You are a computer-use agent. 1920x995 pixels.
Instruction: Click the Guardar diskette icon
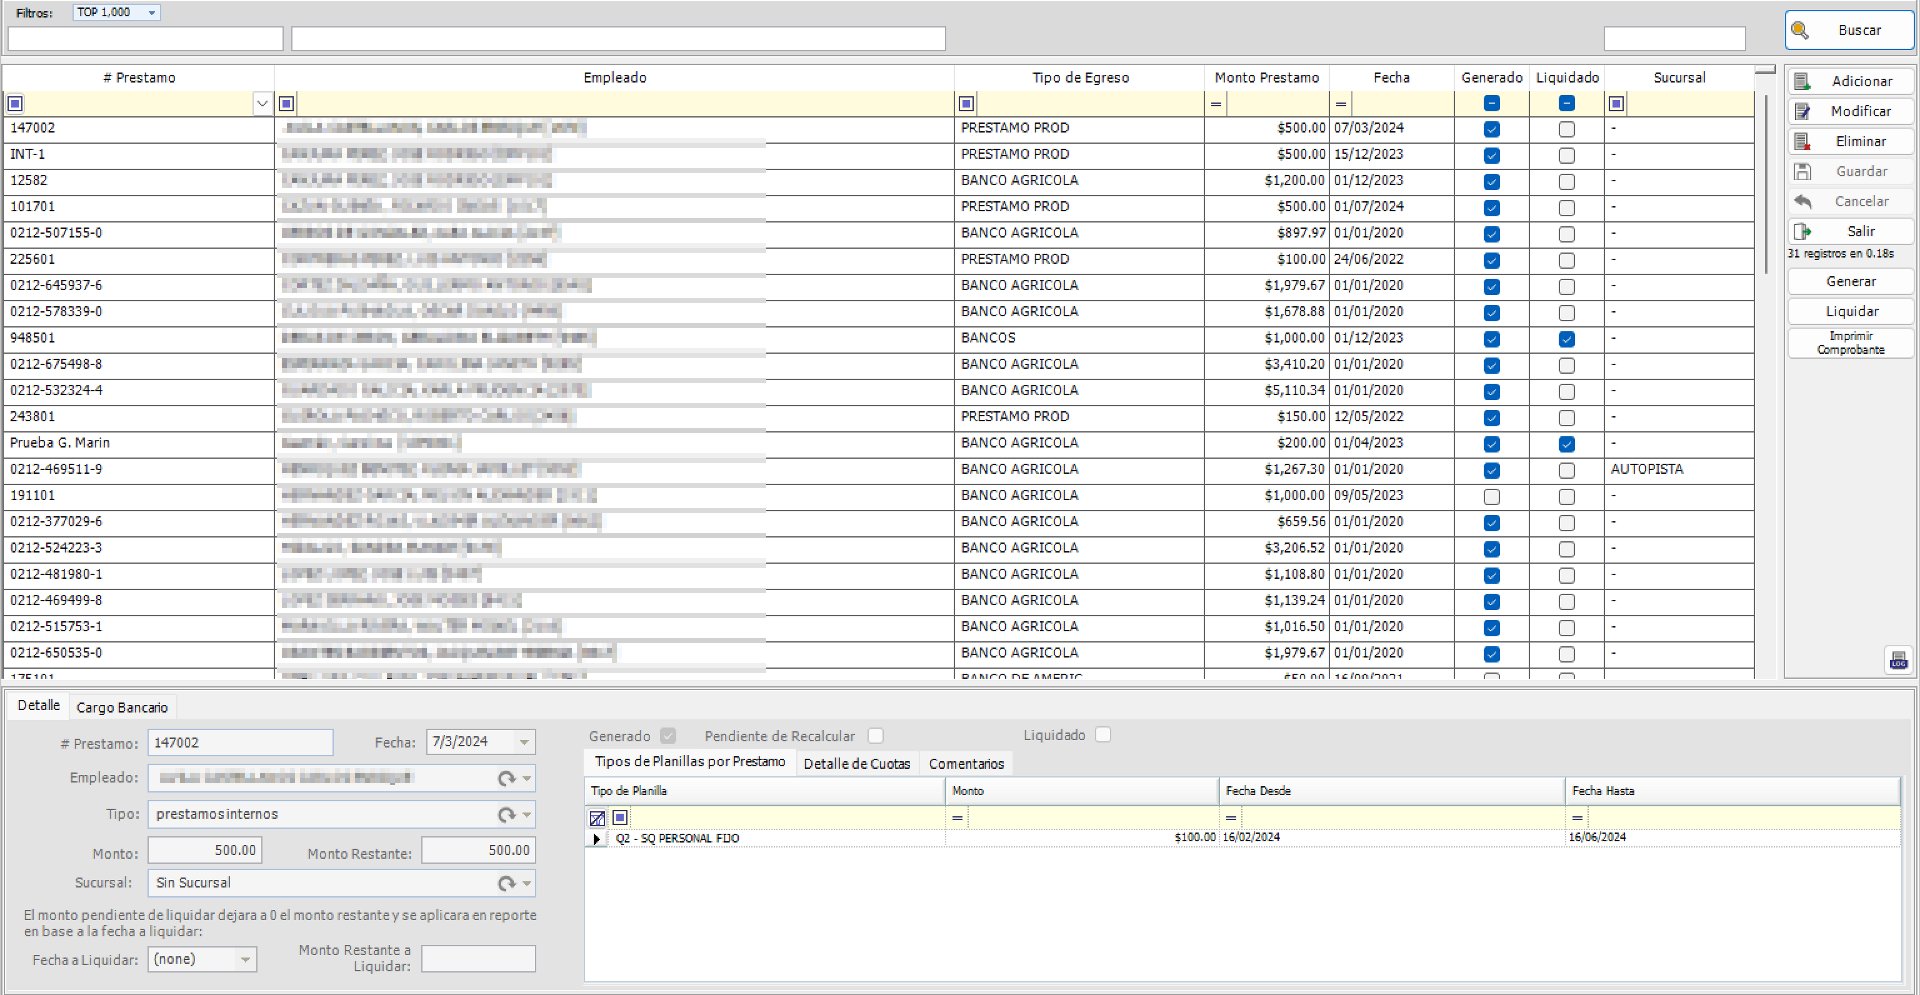tap(1804, 171)
